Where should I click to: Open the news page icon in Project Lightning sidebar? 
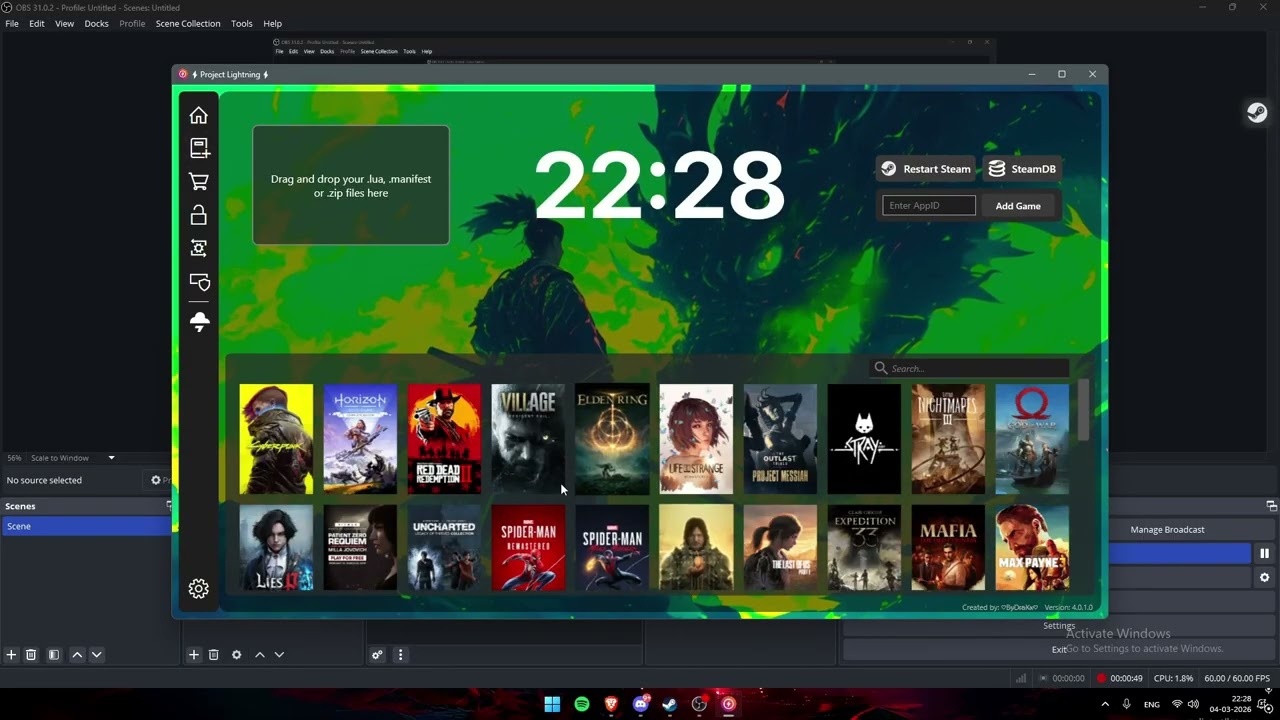(x=199, y=148)
